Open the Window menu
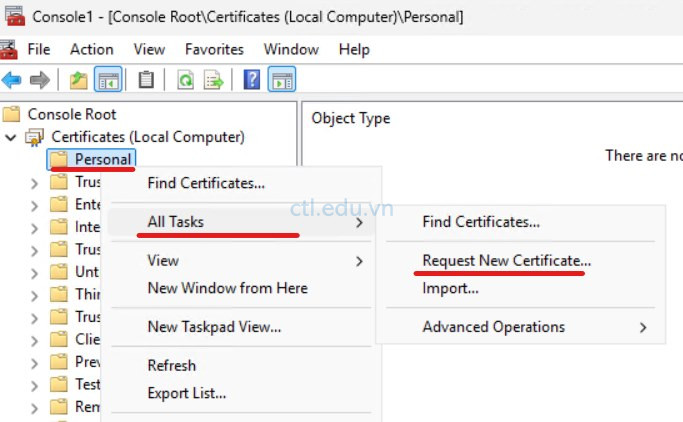Screen dimensions: 683x422 click(291, 49)
